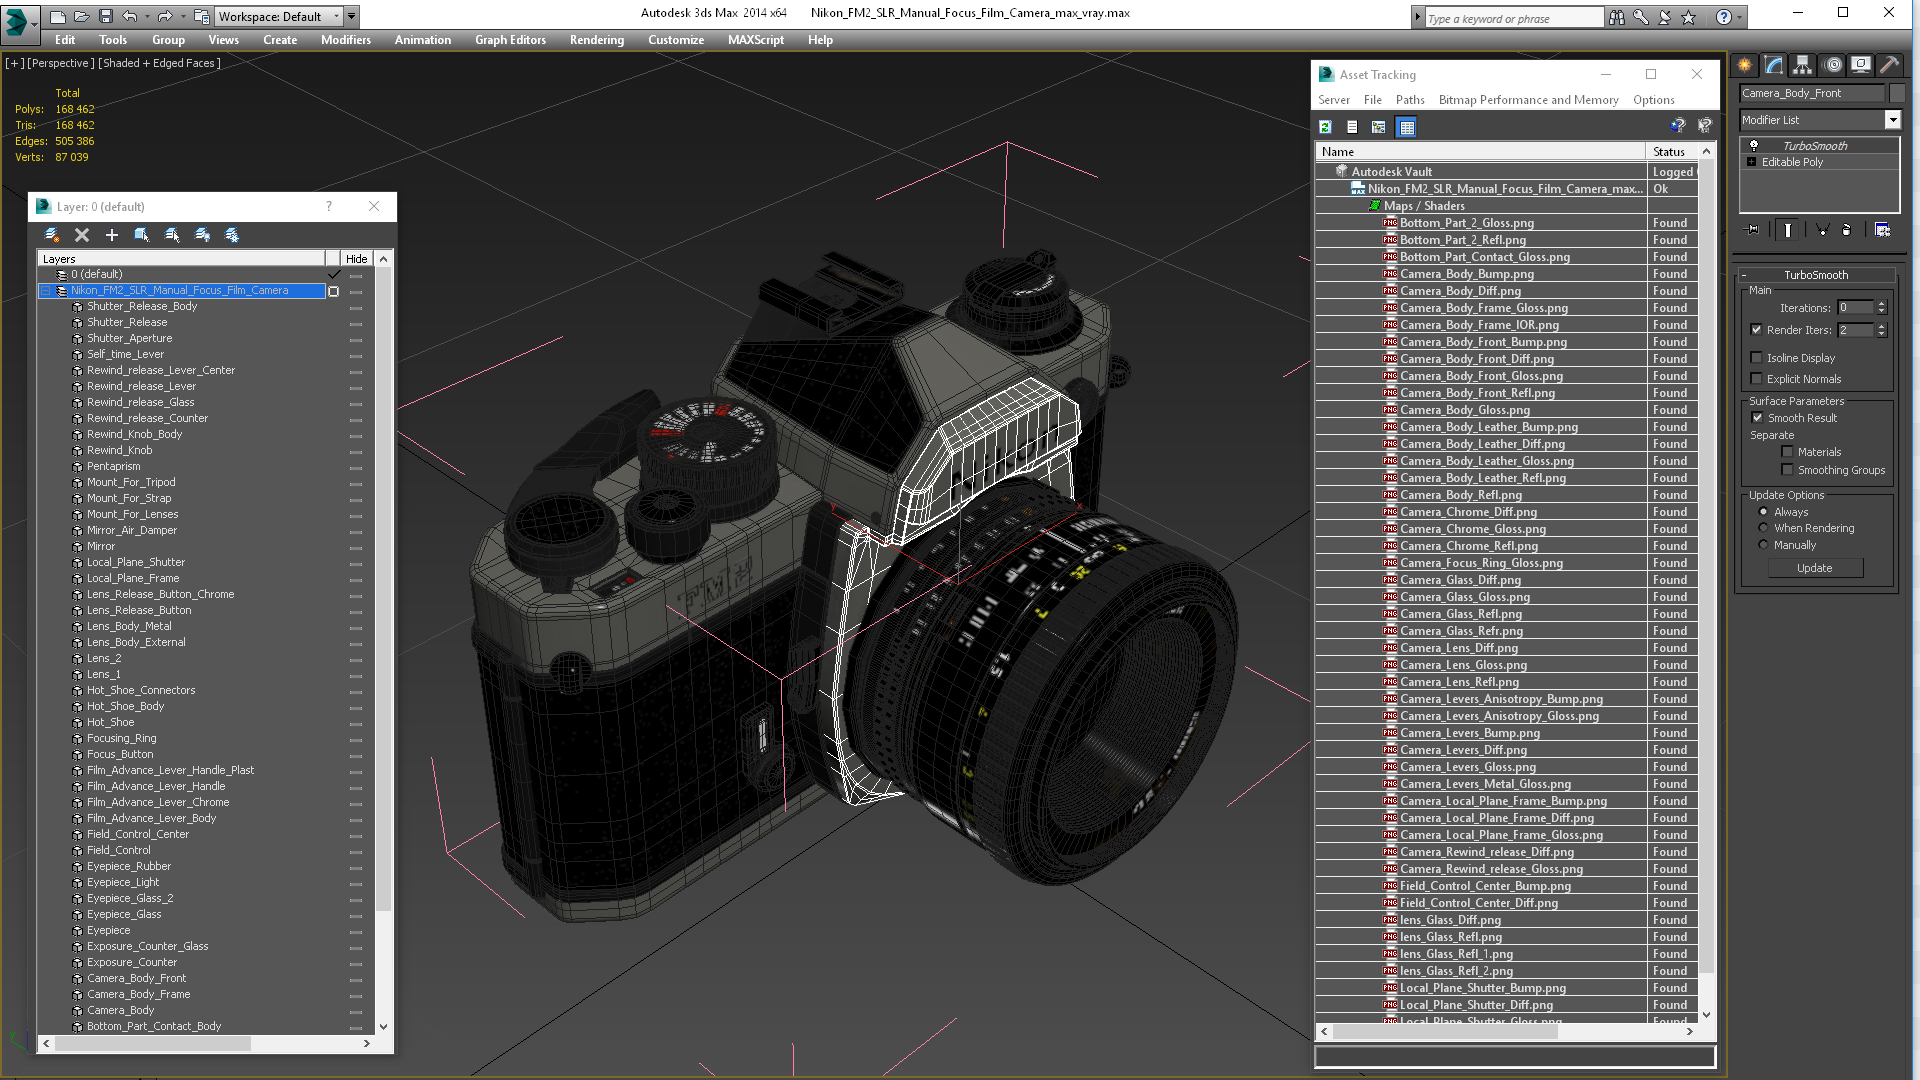Open the Display command panel tab

(x=1861, y=65)
